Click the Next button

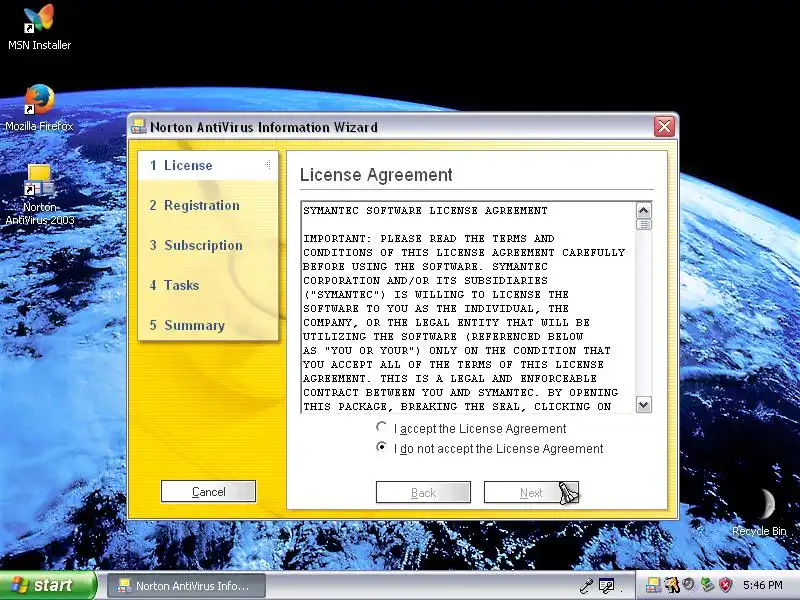pos(531,492)
